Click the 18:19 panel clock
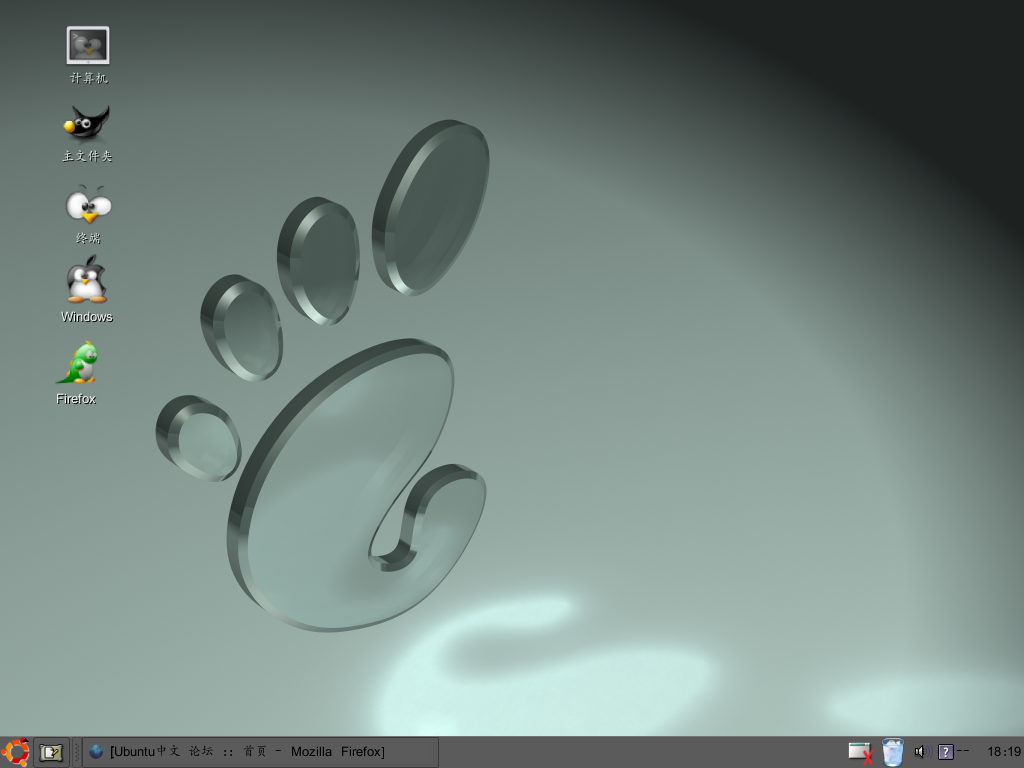1024x768 pixels. click(x=1004, y=752)
